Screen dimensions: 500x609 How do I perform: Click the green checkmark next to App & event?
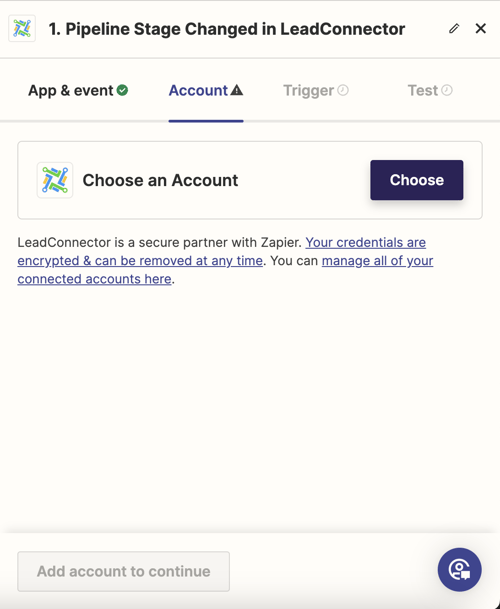pyautogui.click(x=122, y=90)
